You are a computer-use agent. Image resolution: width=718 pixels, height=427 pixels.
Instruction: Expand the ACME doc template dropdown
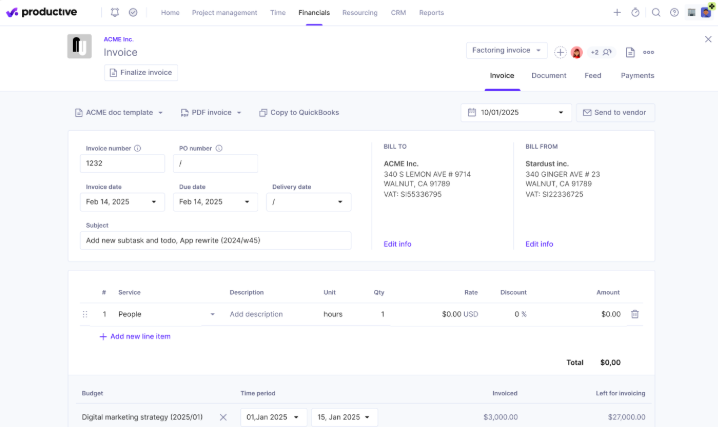pos(119,113)
